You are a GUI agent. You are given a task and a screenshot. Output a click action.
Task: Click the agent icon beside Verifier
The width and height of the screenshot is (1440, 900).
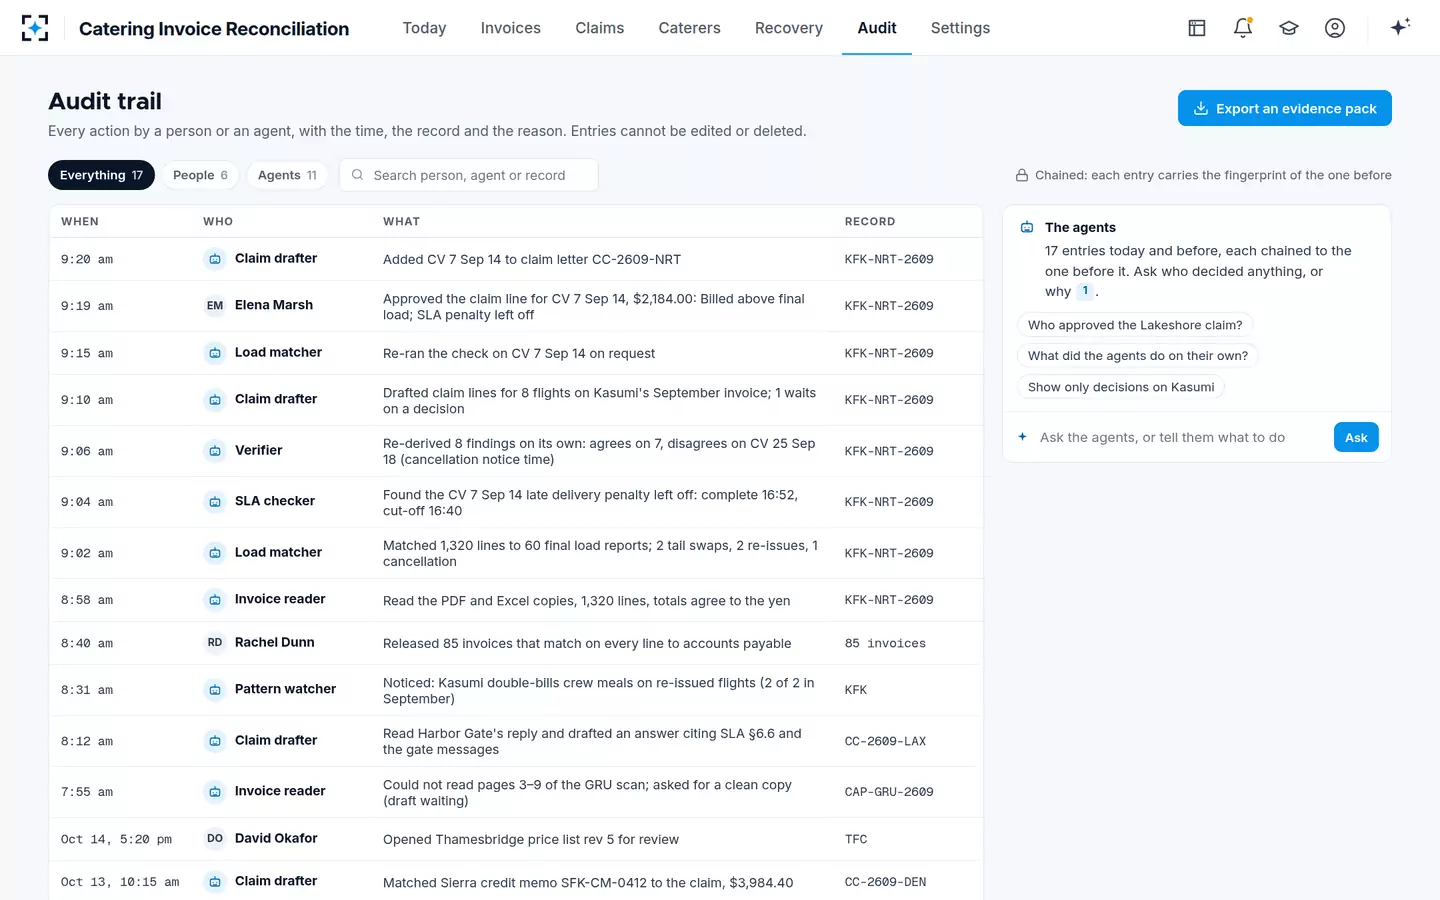point(215,451)
